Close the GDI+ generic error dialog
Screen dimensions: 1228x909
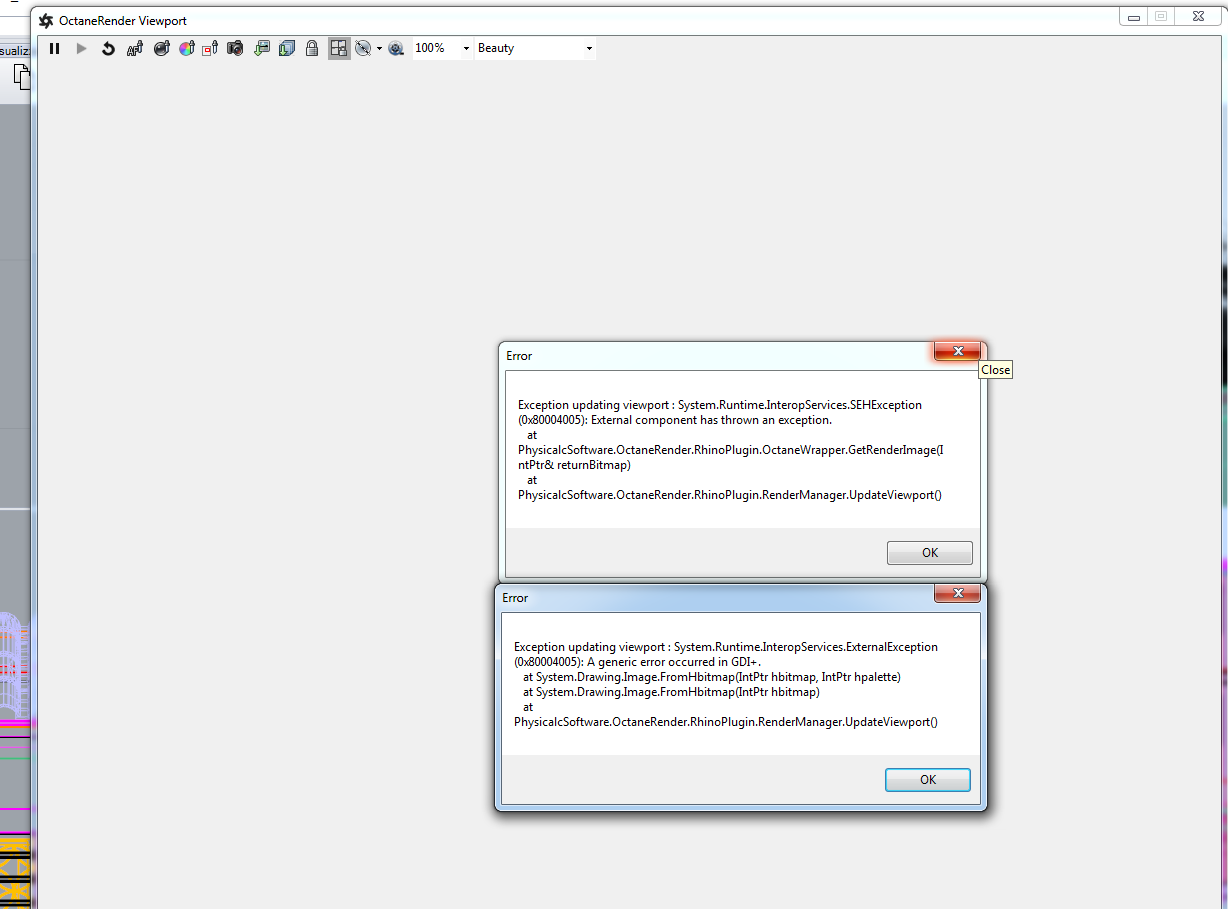956,594
